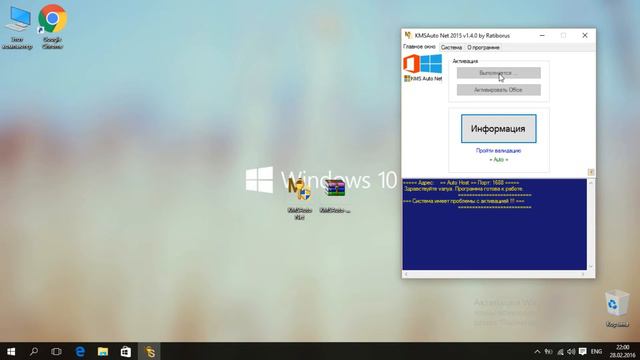Click the console scrollbar down arrow
Image resolution: width=640 pixels, height=360 pixels.
click(591, 267)
